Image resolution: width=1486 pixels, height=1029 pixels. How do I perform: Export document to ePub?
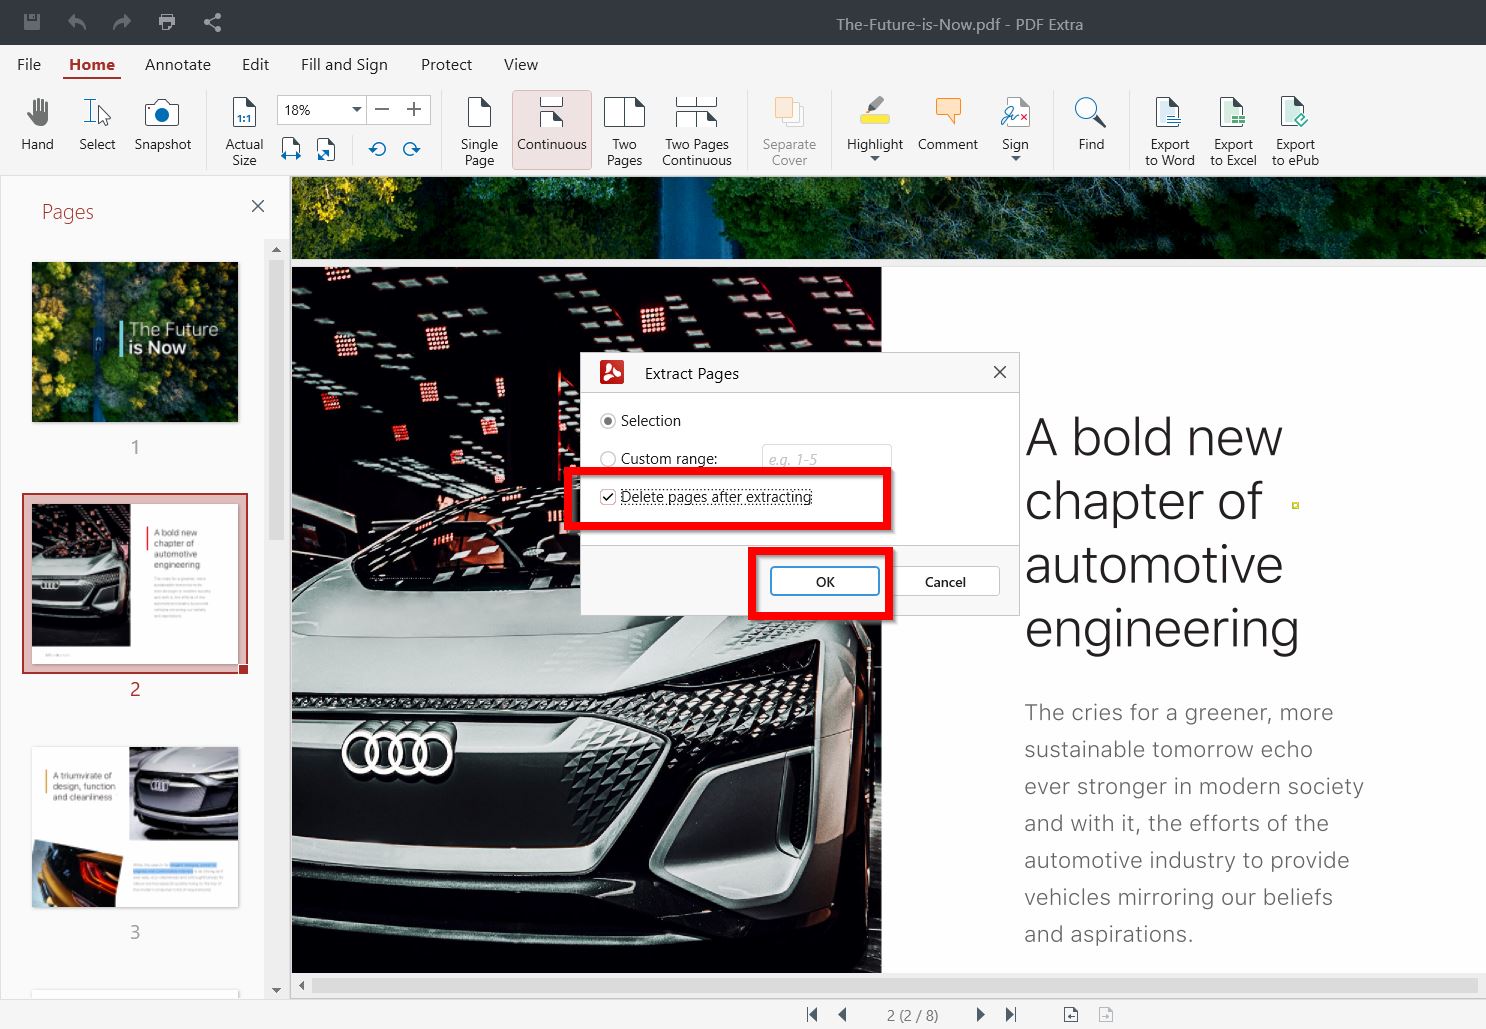pyautogui.click(x=1295, y=131)
